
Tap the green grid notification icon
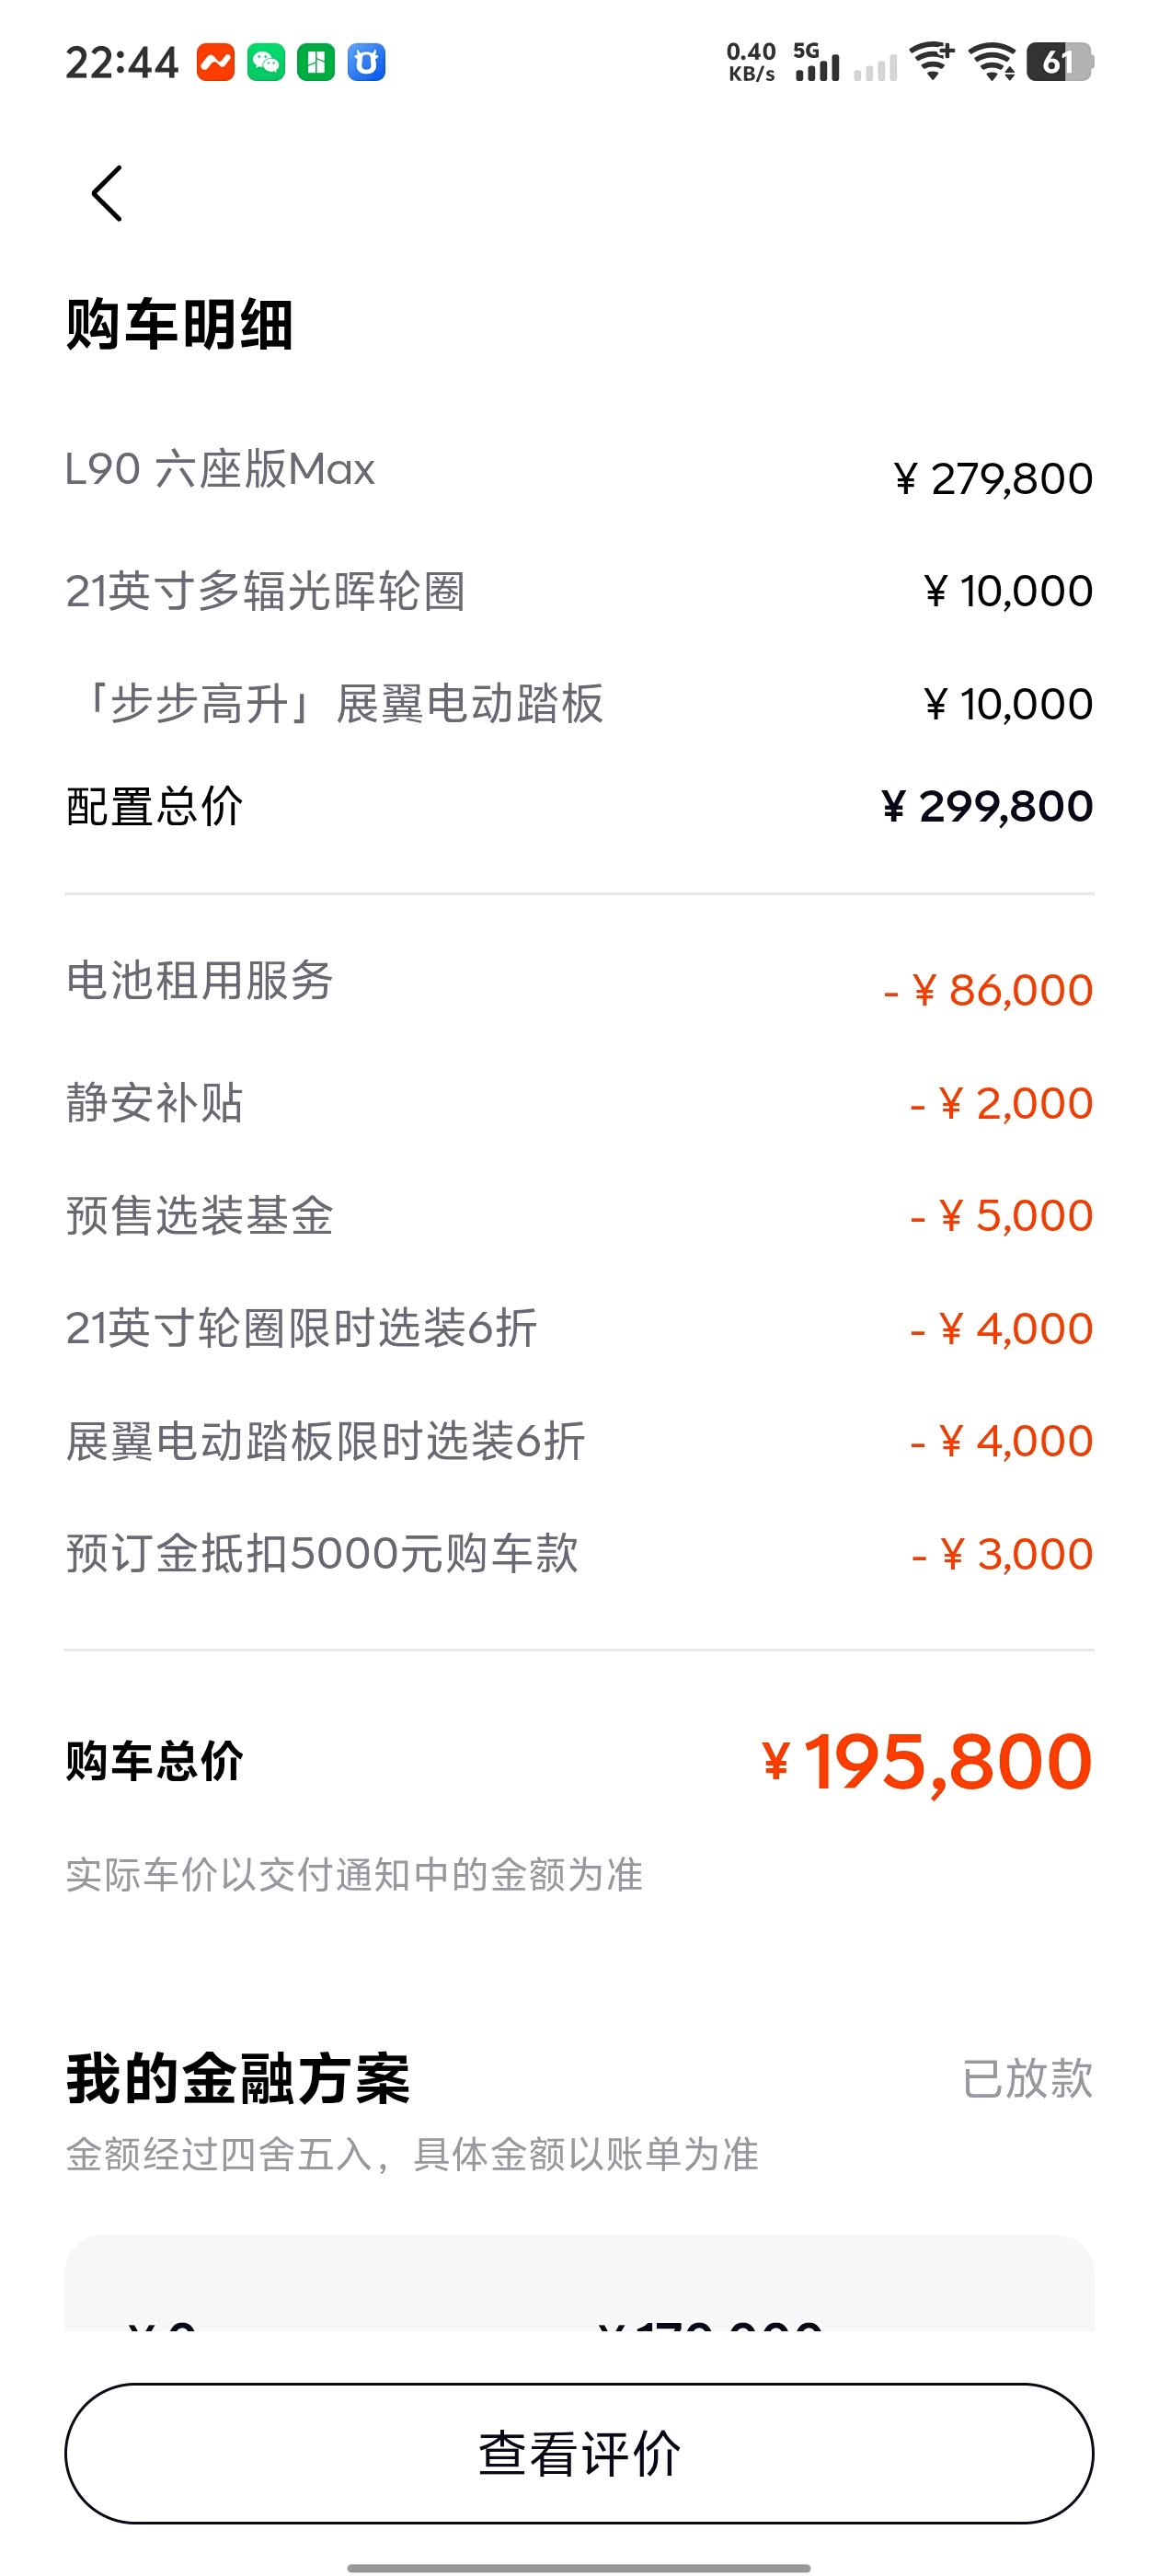(316, 63)
